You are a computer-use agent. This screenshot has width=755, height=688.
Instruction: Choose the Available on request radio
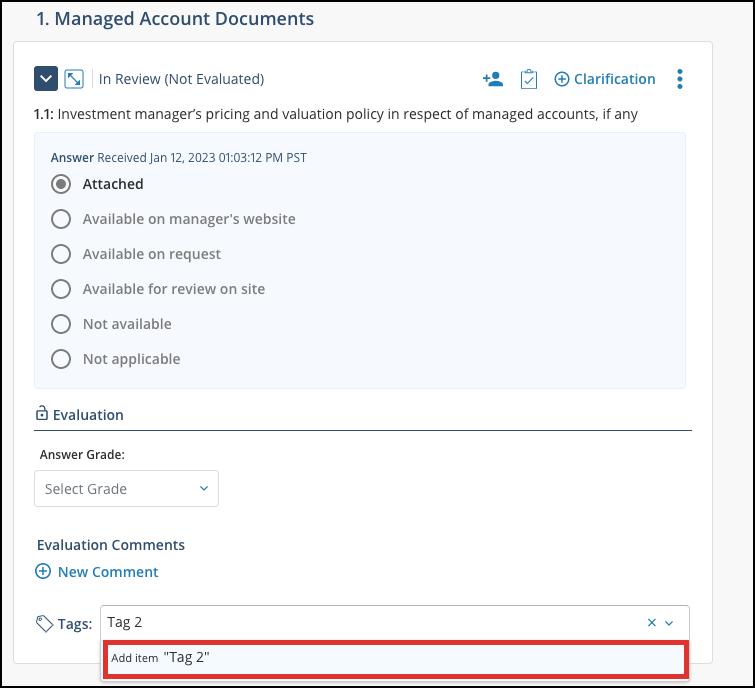61,254
